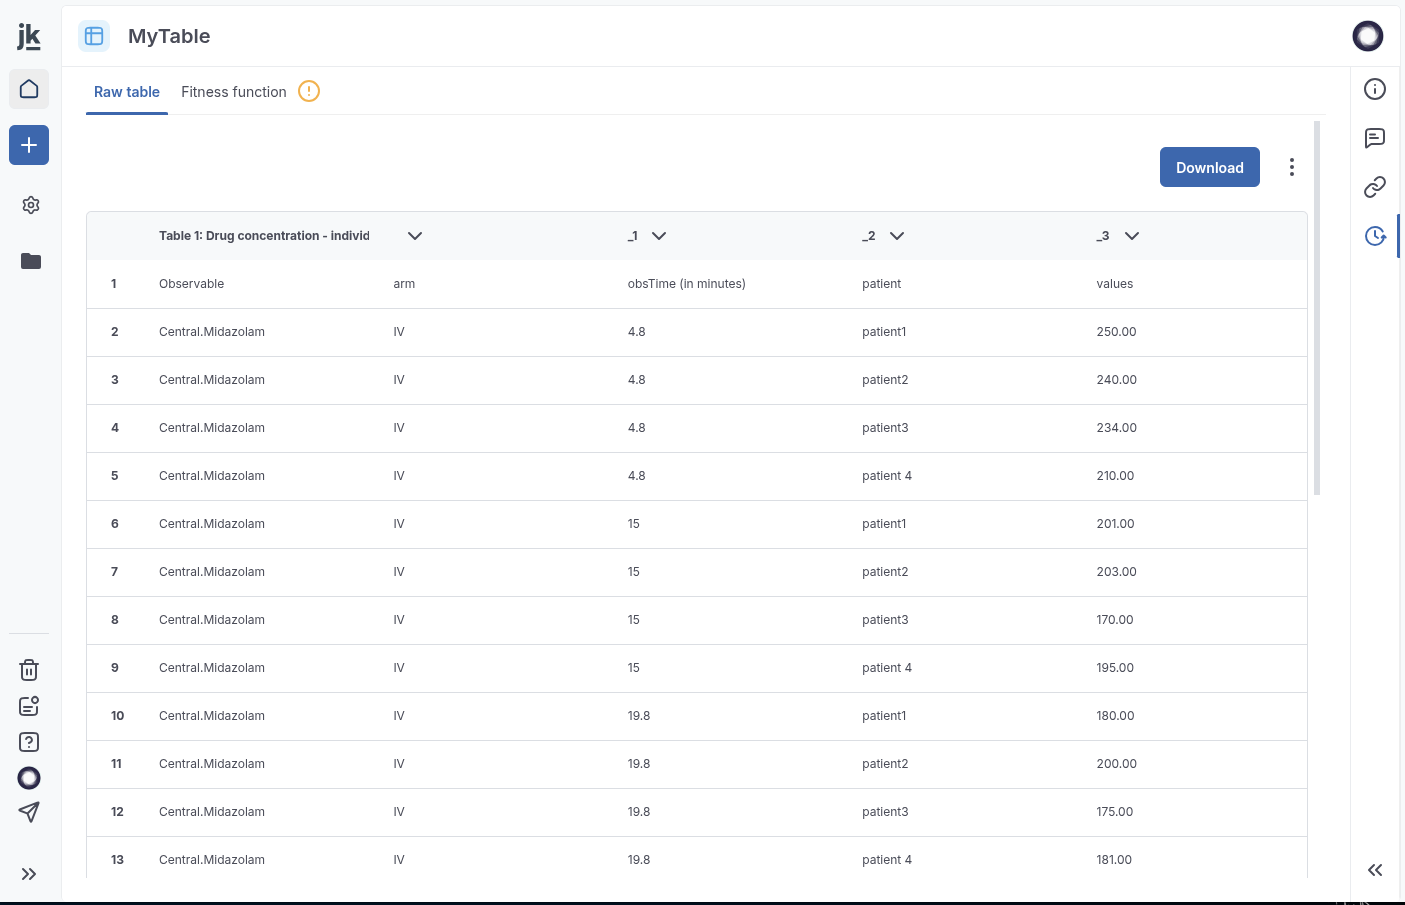
Task: Open the _1 column dropdown
Action: 658,236
